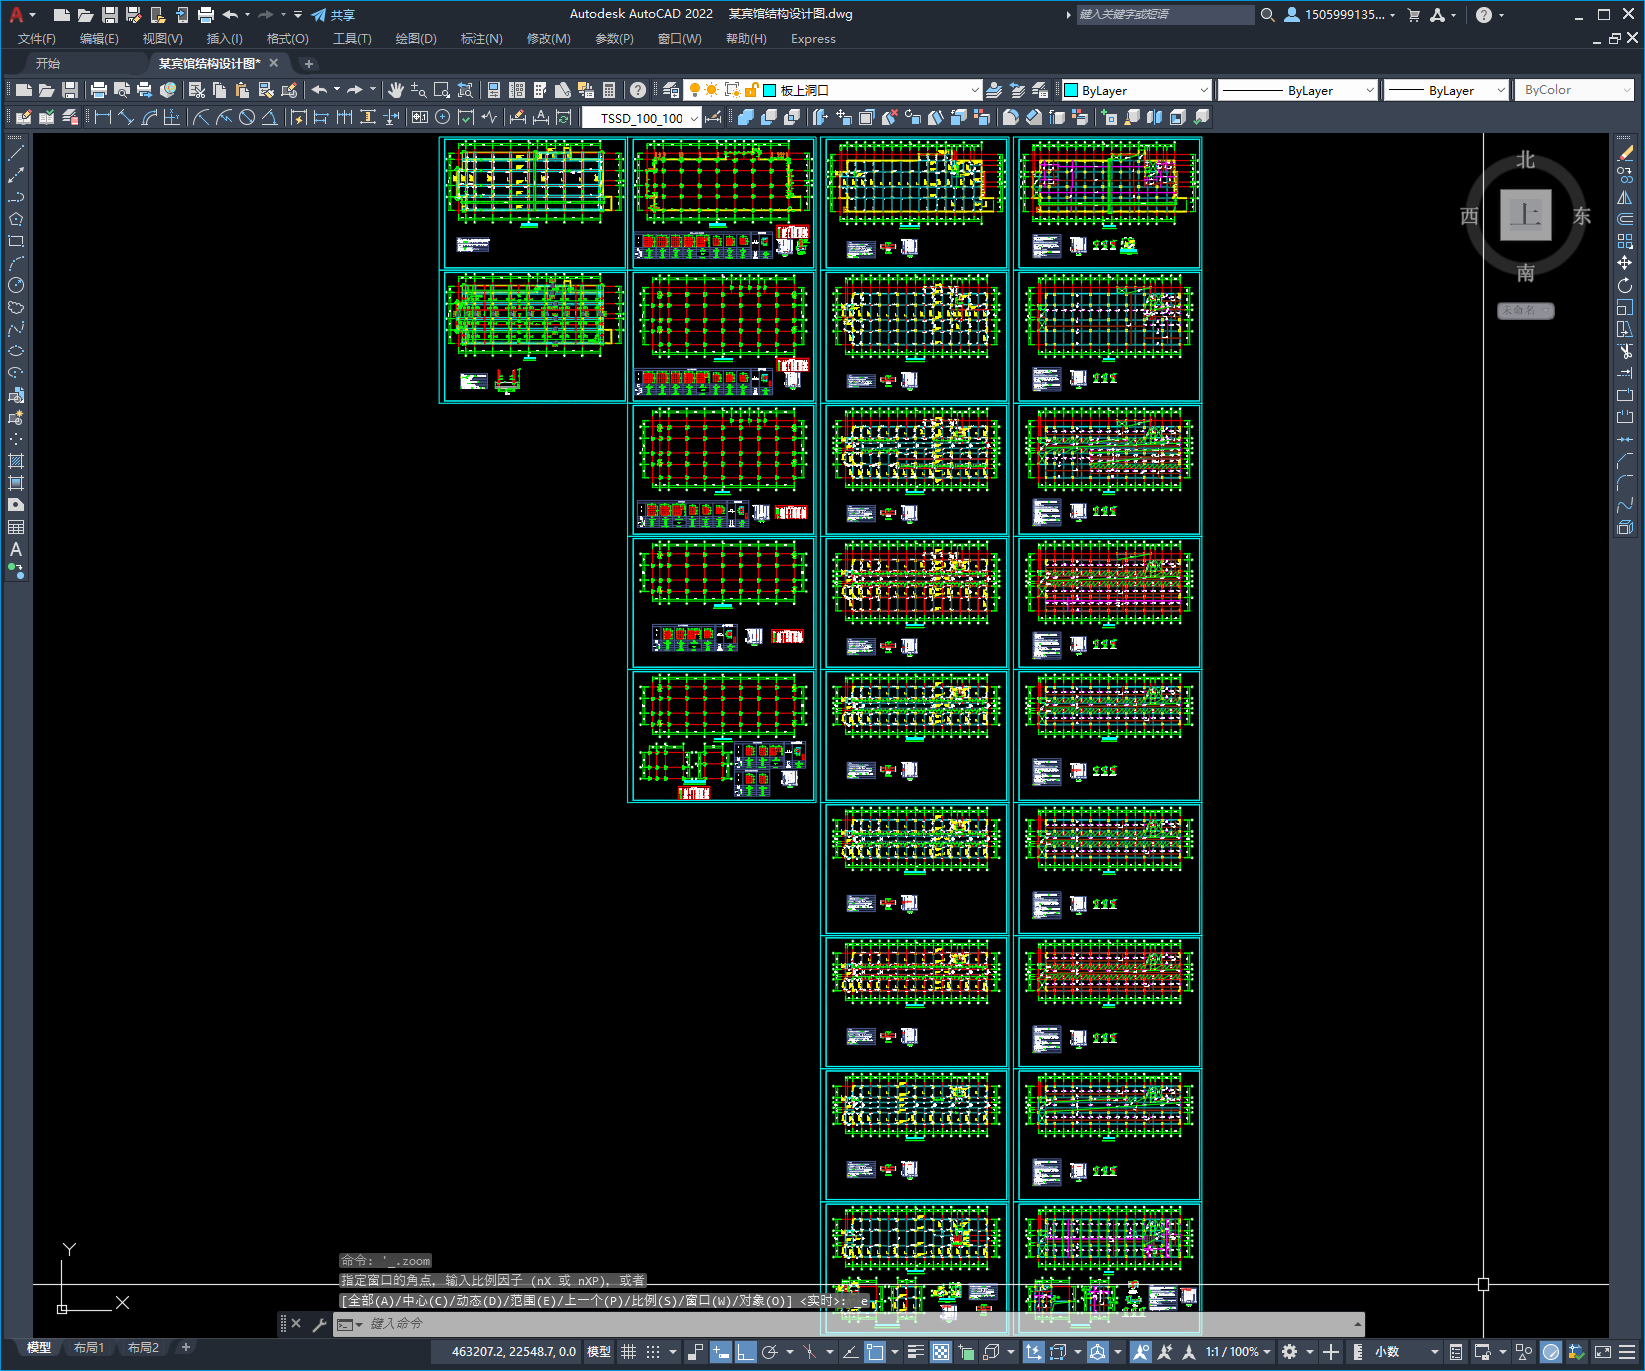Toggle snap mode in status bar
This screenshot has height=1371, width=1645.
point(653,1352)
